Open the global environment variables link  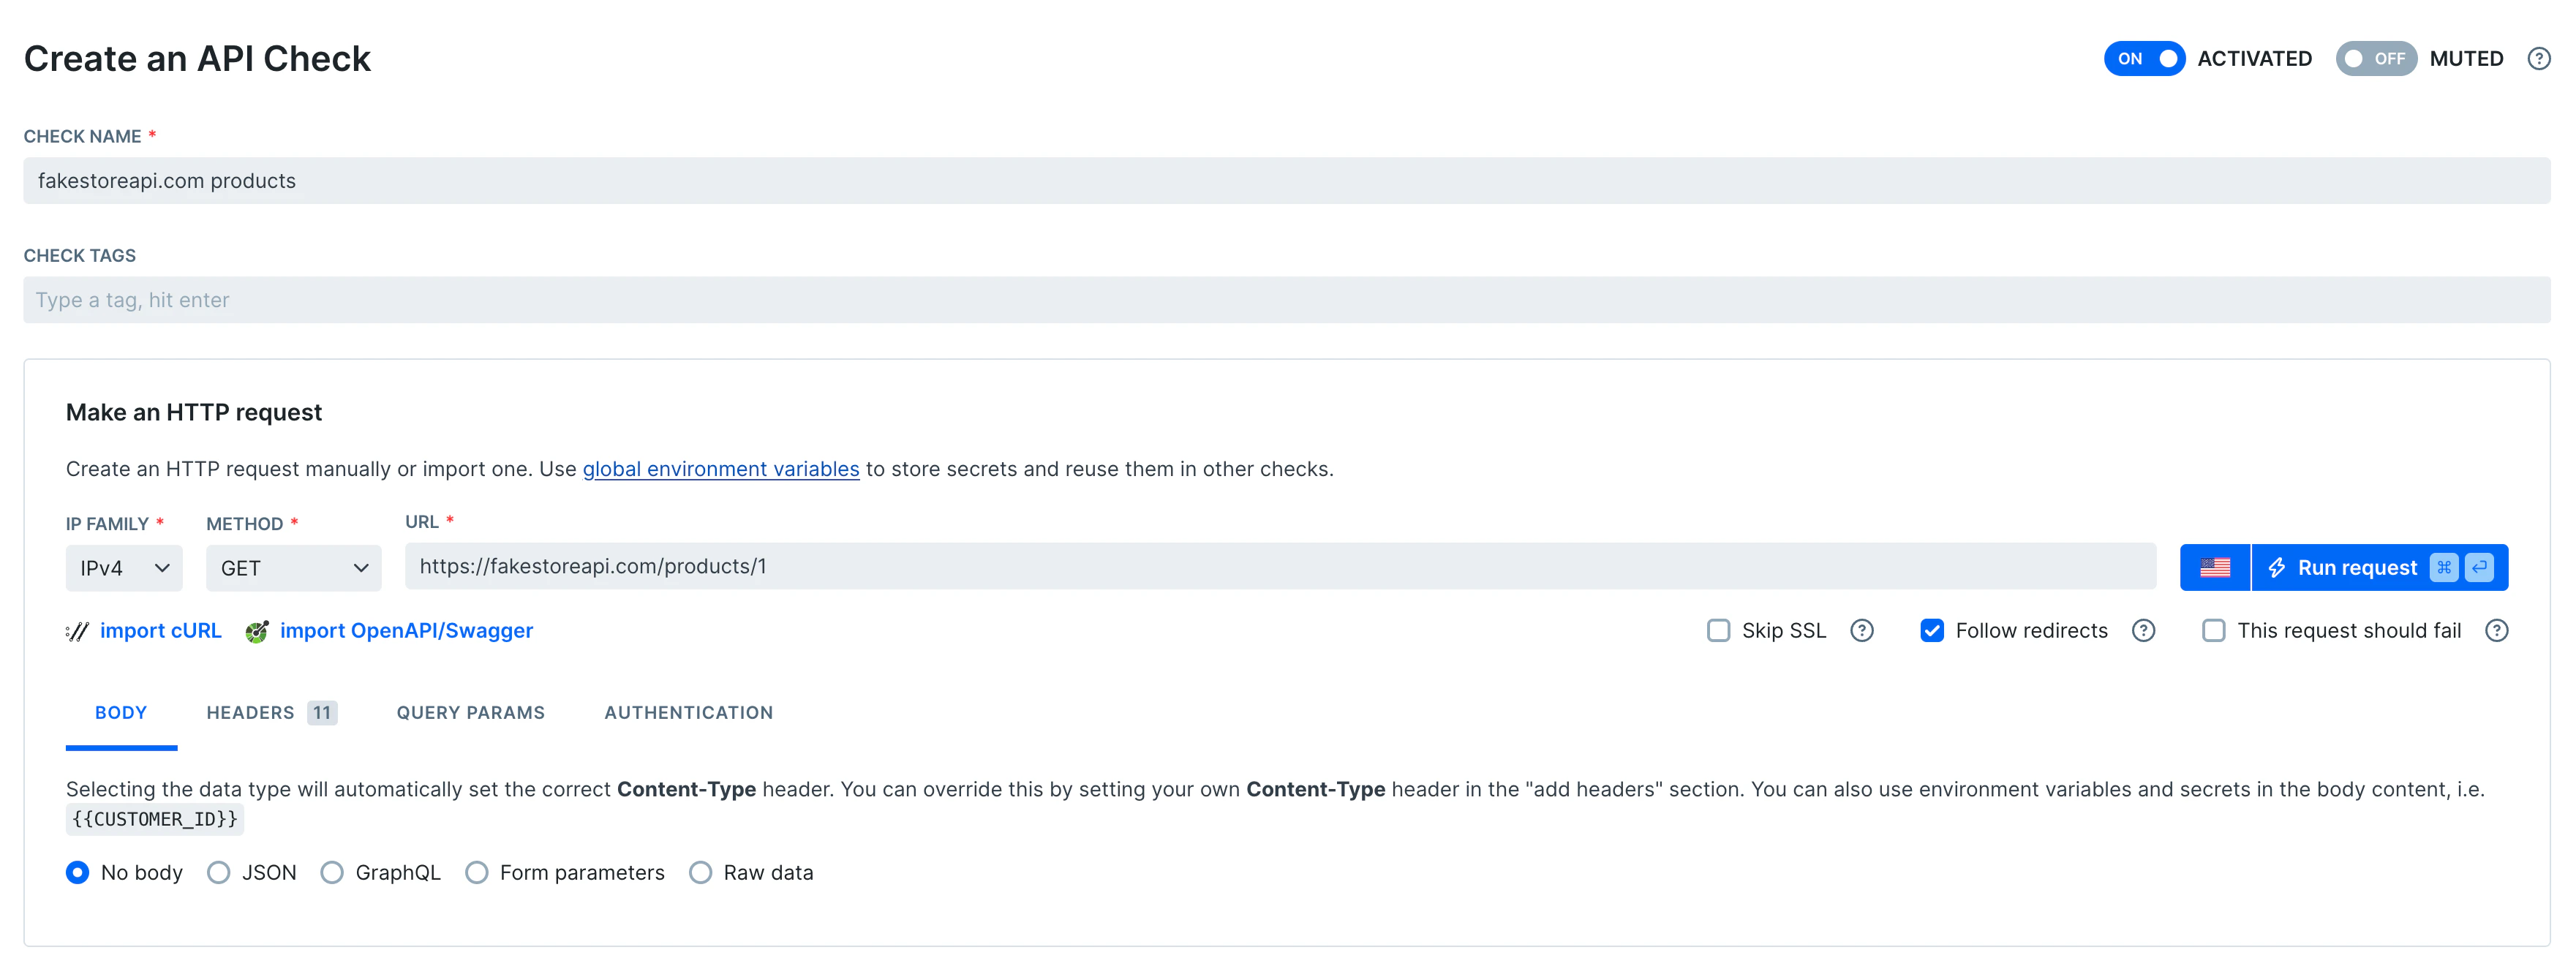click(x=720, y=469)
